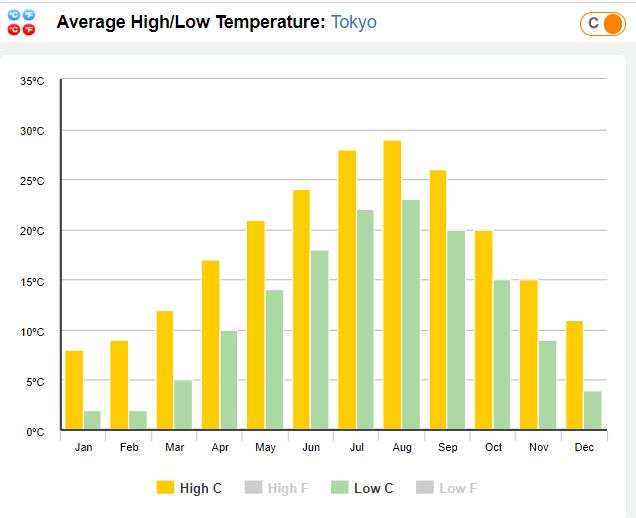Show the High F legend series
This screenshot has width=636, height=518.
point(282,488)
